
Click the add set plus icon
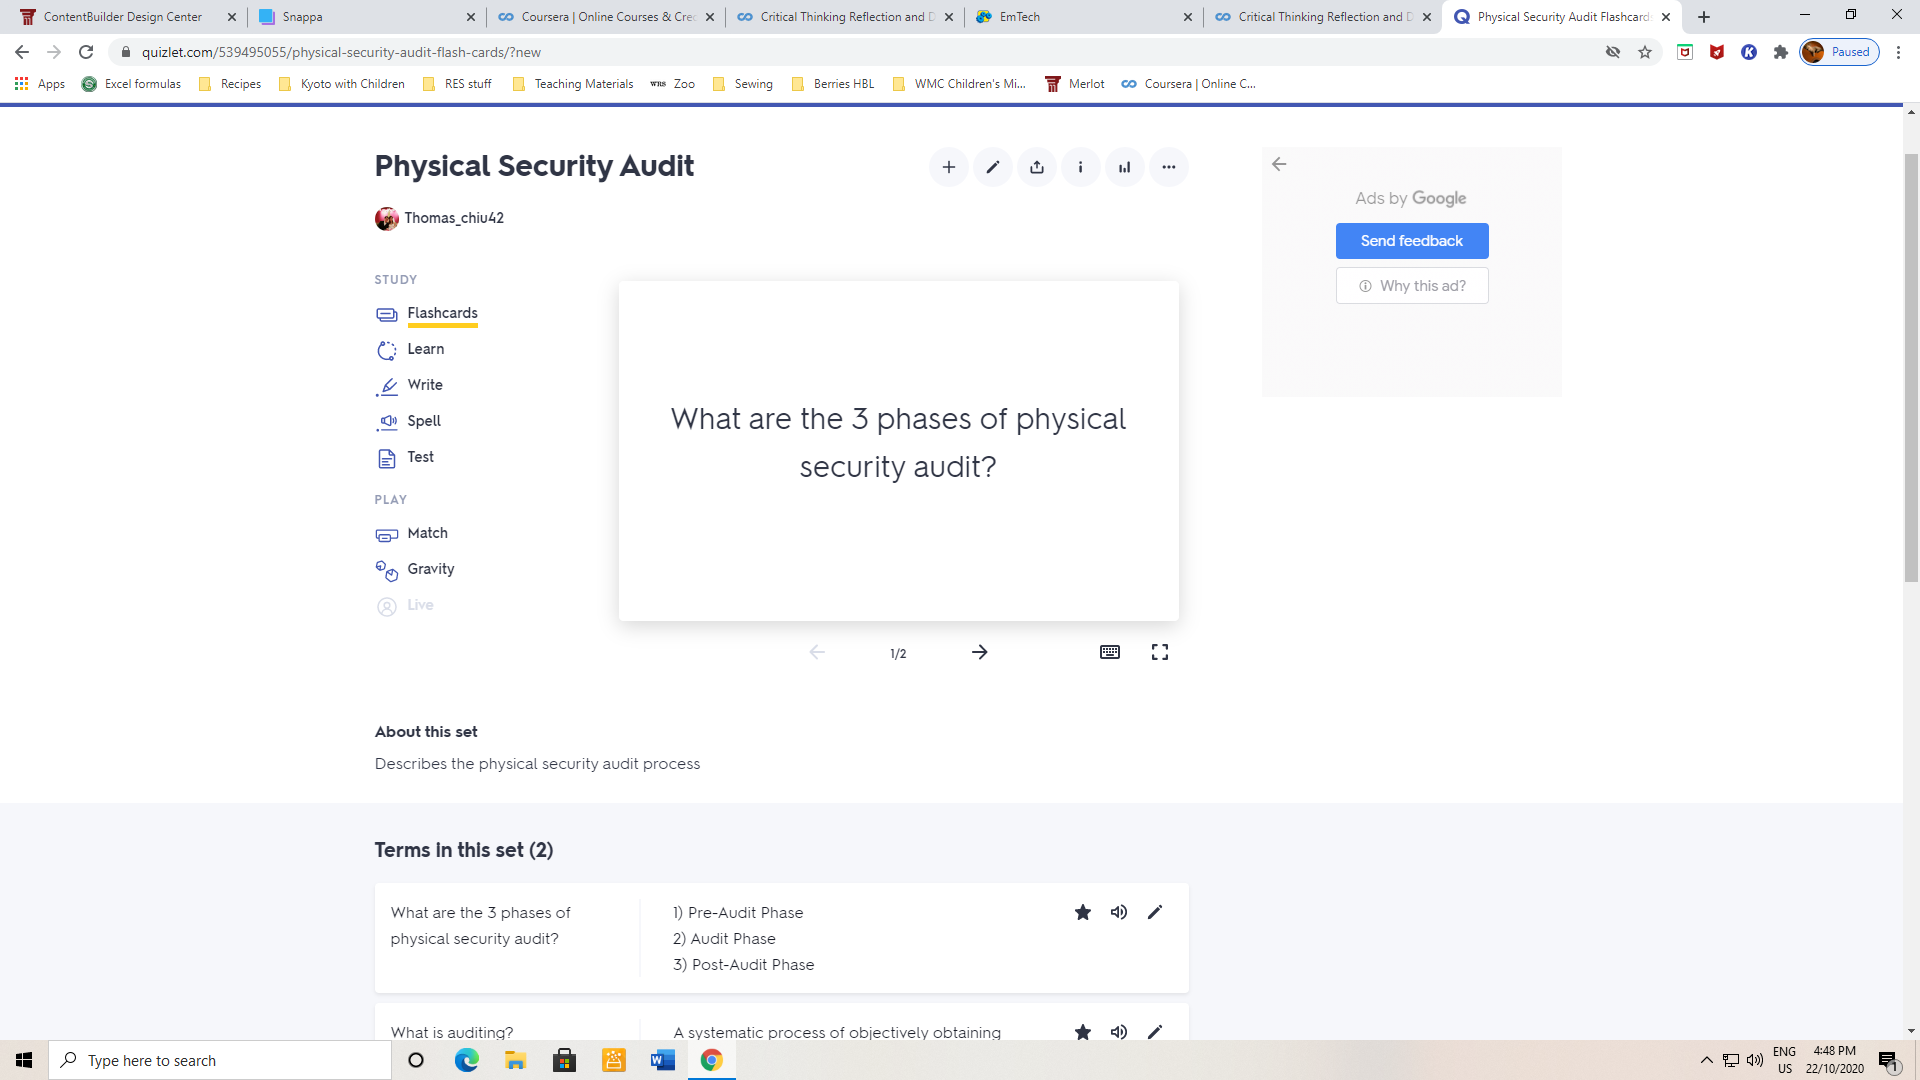(948, 167)
